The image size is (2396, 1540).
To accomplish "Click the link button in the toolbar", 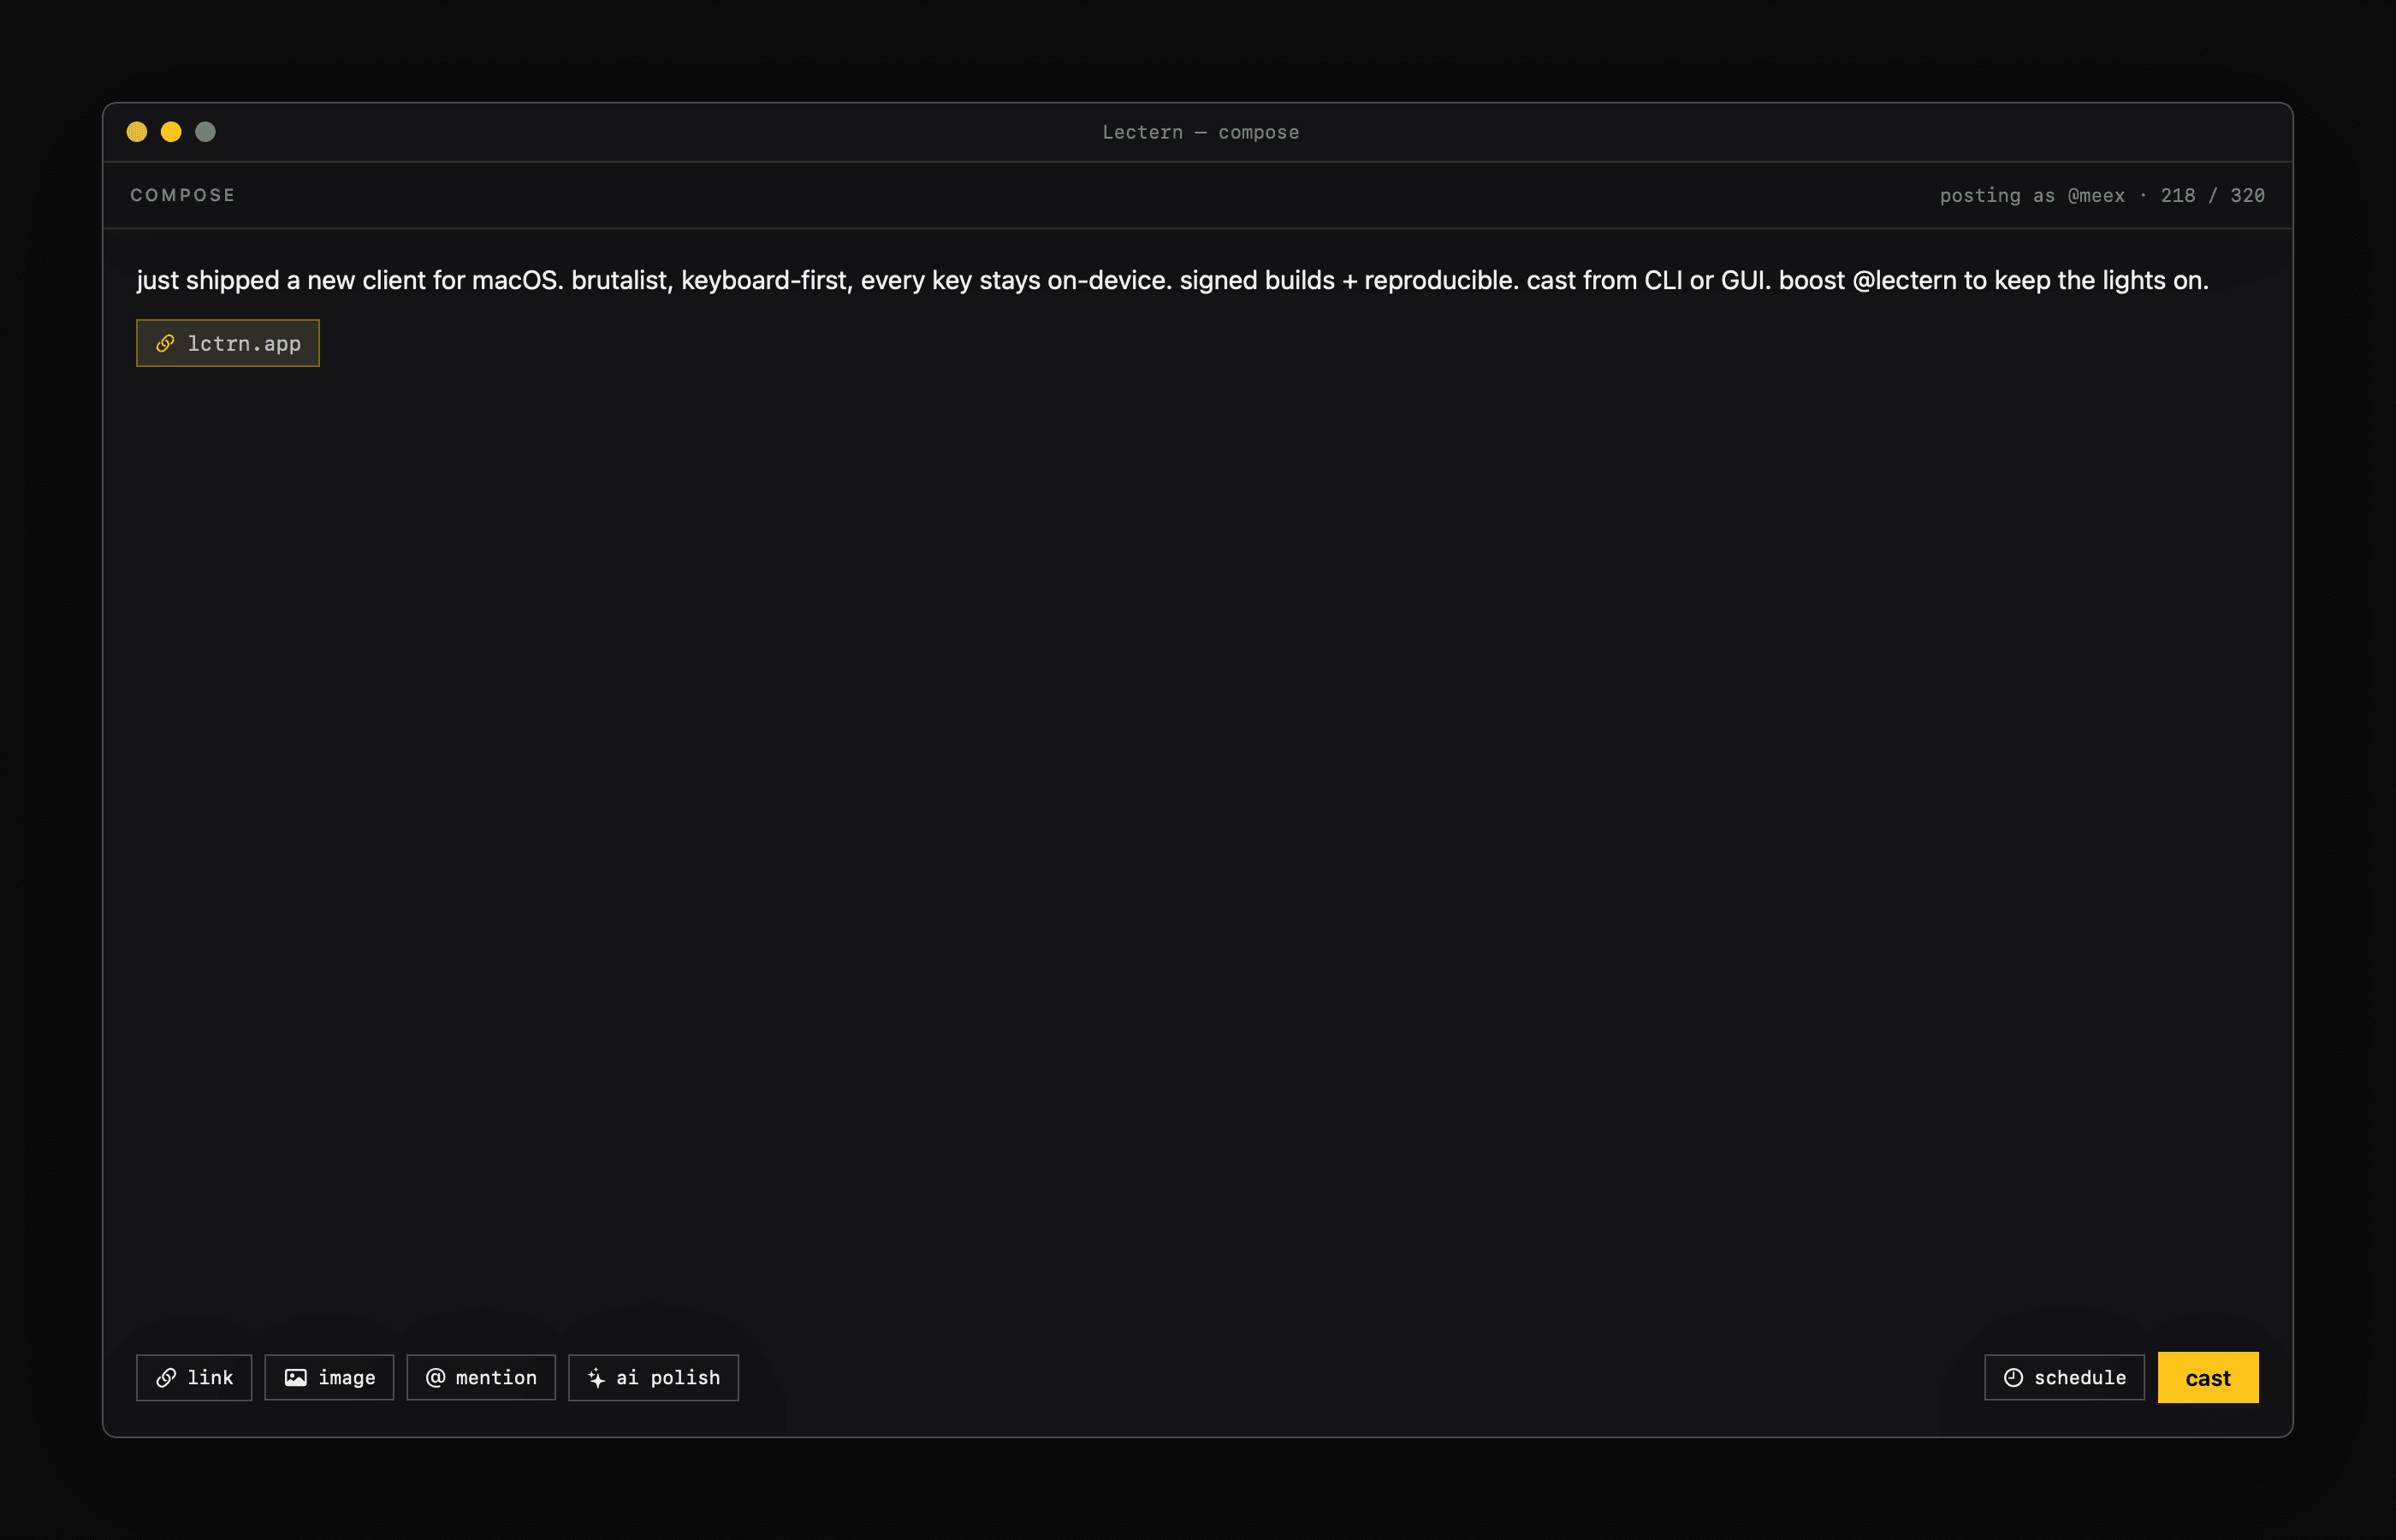I will pyautogui.click(x=194, y=1377).
